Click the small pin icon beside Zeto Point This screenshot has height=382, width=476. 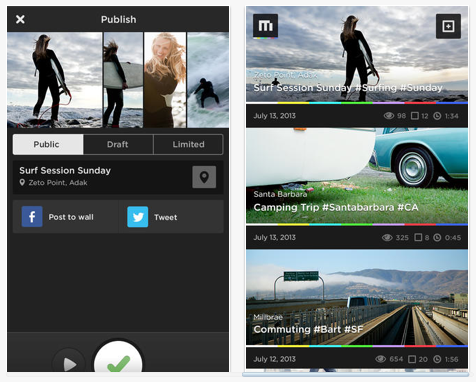pyautogui.click(x=22, y=183)
